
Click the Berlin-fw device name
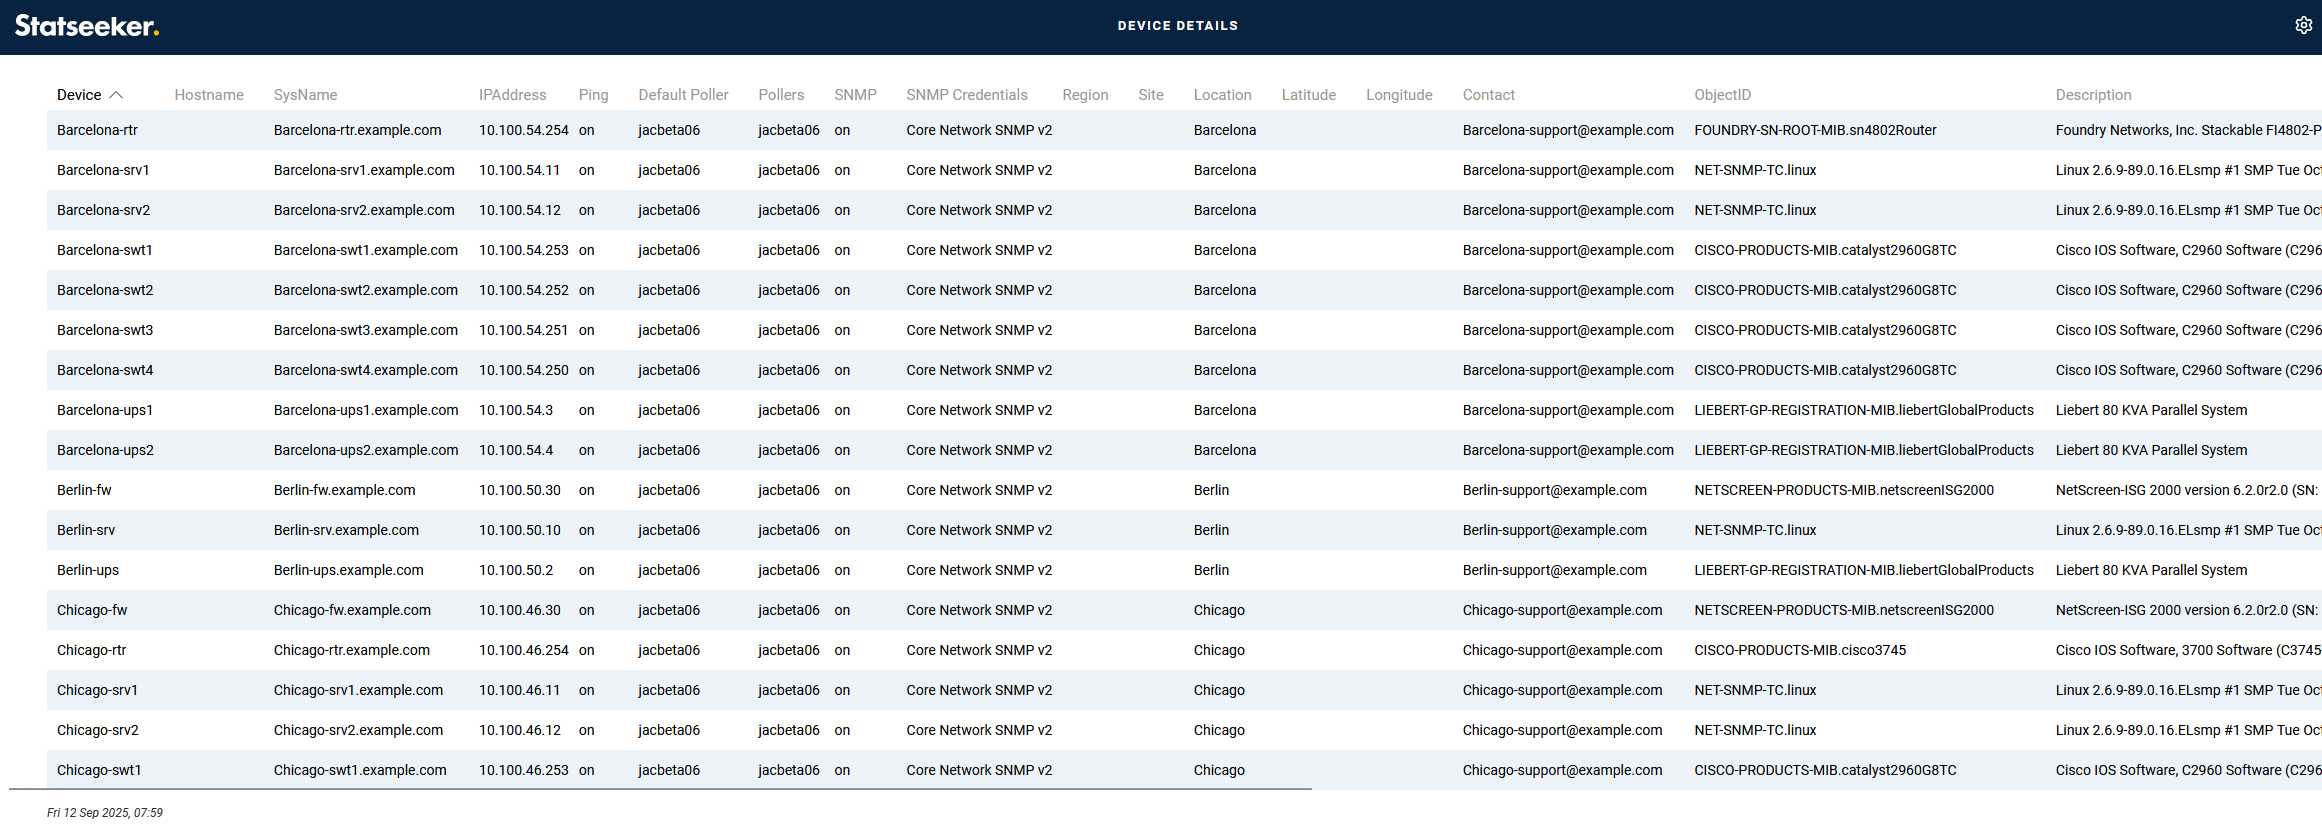click(x=84, y=490)
